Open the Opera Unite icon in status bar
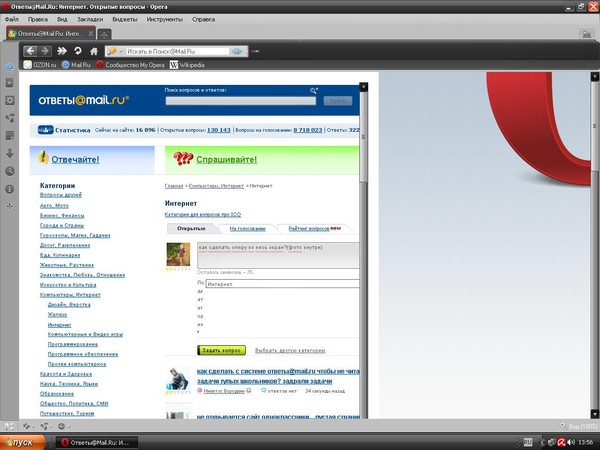Image resolution: width=600 pixels, height=450 pixels. pos(46,426)
